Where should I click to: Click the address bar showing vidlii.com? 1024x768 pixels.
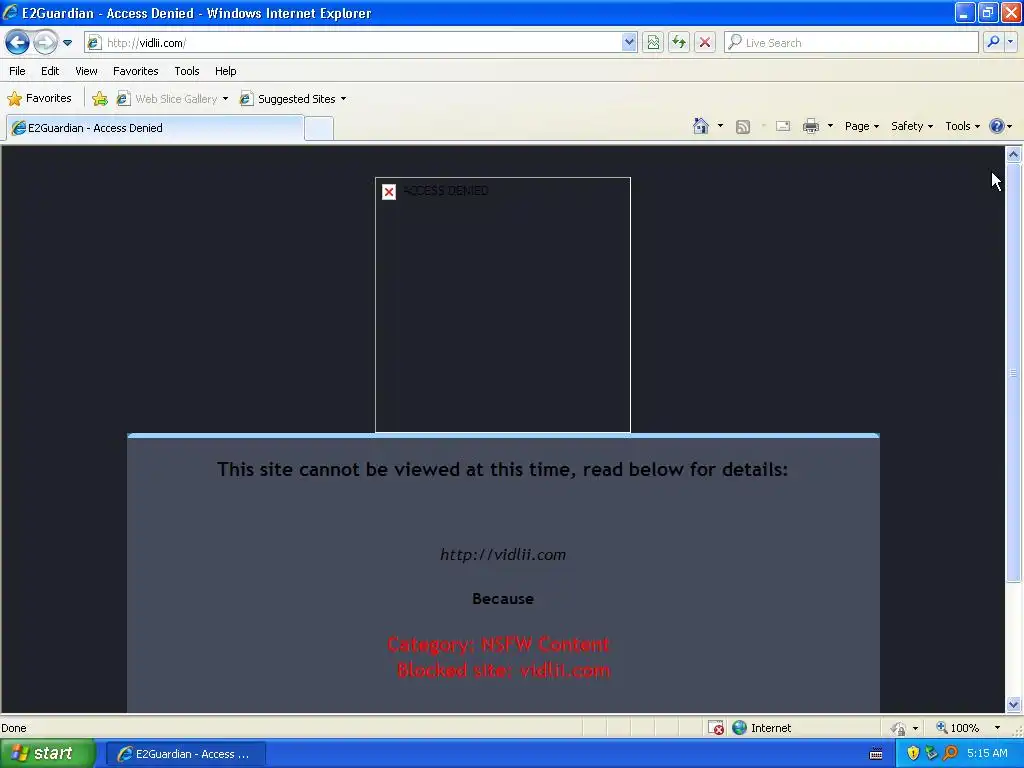click(361, 42)
